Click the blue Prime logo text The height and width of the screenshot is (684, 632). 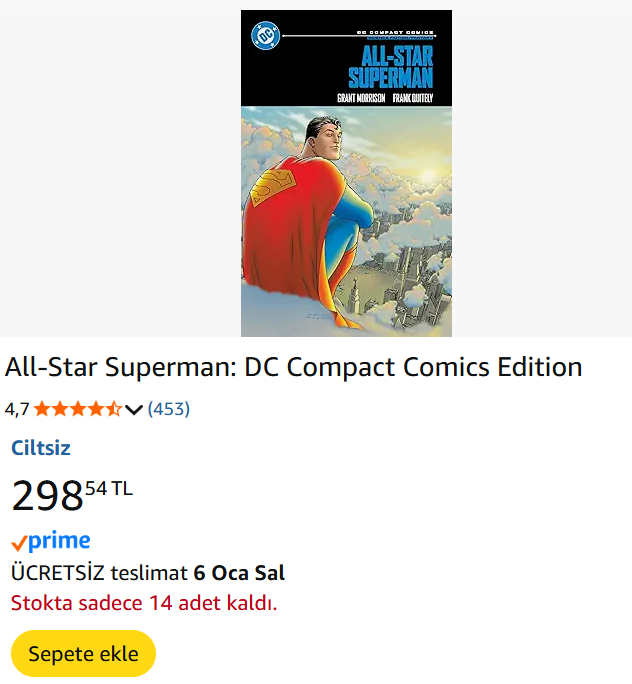59,541
